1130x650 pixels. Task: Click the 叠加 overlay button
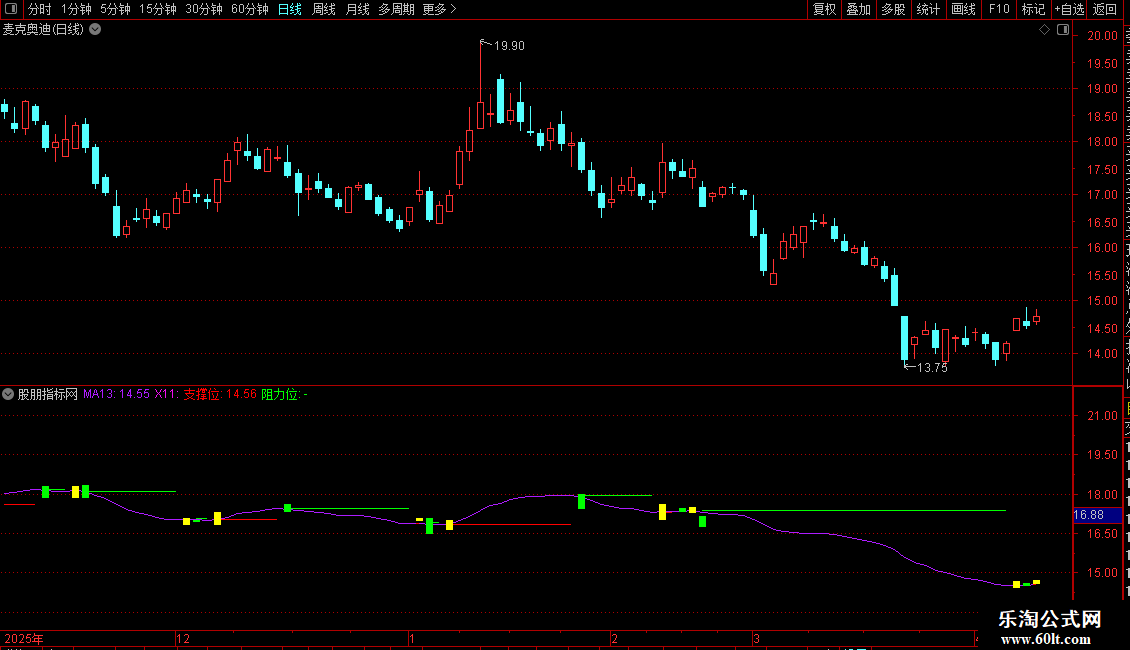coord(858,9)
